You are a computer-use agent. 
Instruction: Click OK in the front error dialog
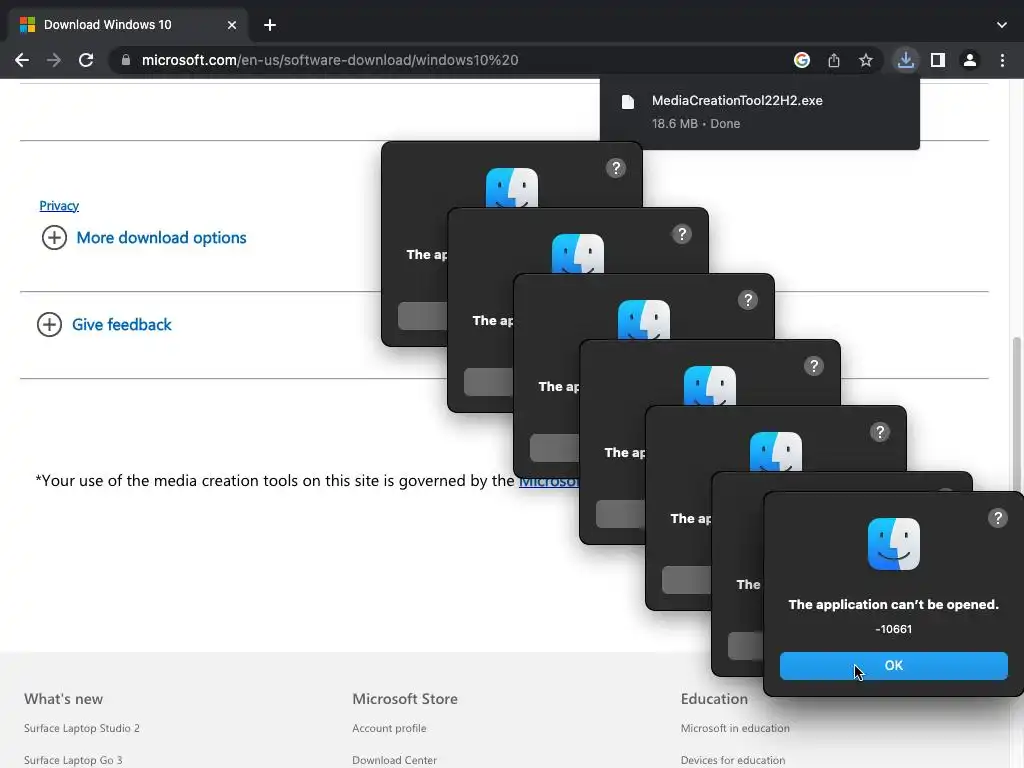pyautogui.click(x=893, y=665)
